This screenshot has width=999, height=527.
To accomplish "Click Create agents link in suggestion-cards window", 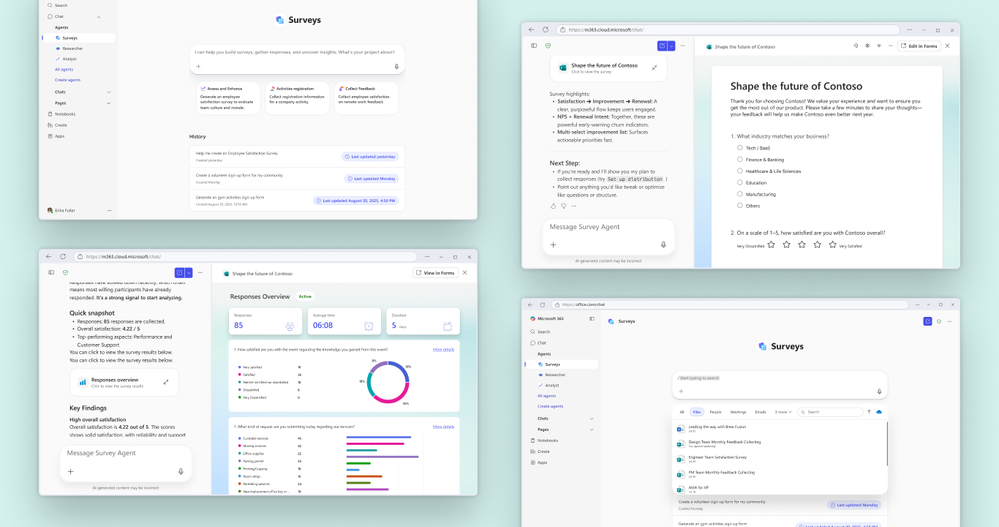I will click(x=68, y=80).
